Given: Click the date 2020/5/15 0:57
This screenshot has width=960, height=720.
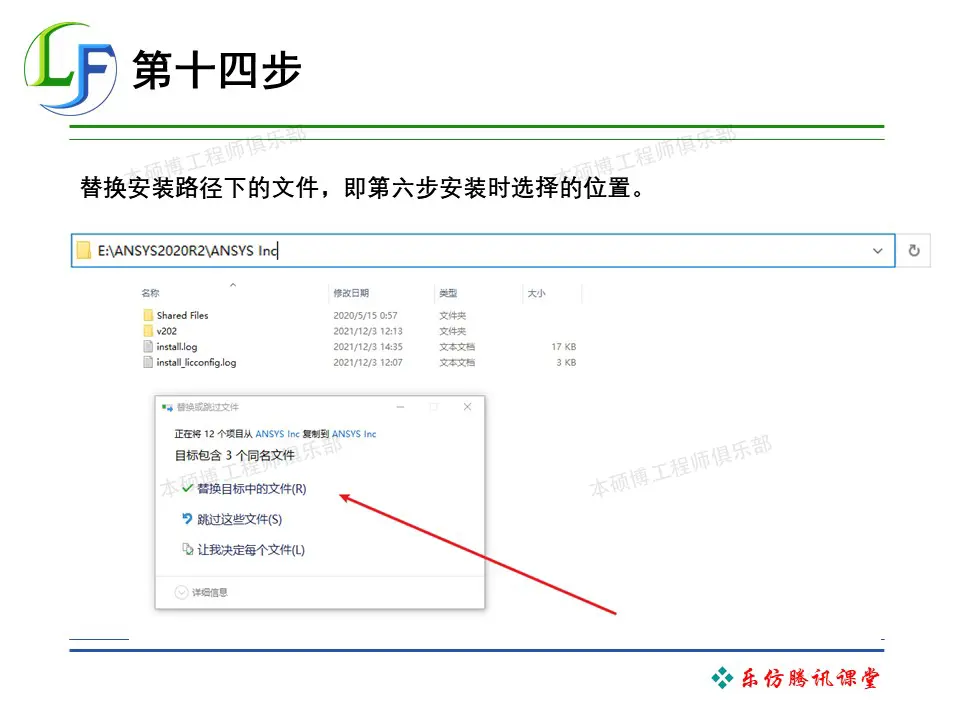Looking at the screenshot, I should pos(366,315).
